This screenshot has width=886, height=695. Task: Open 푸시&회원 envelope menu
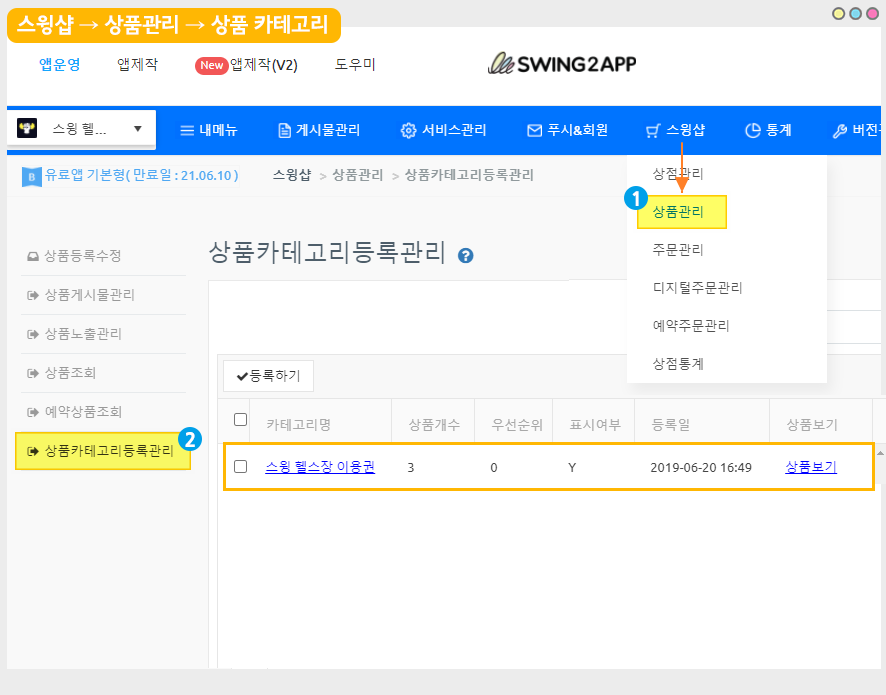(x=566, y=130)
